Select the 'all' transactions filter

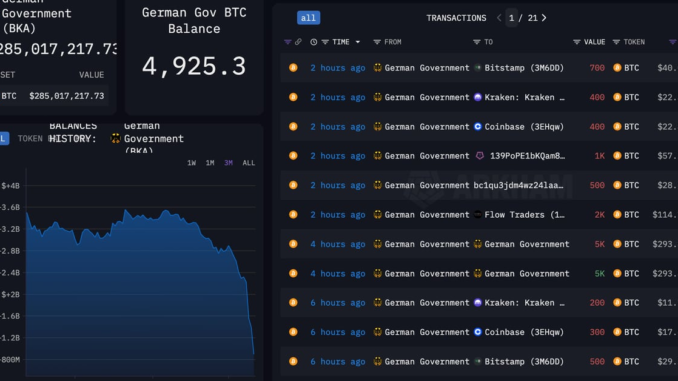[308, 18]
